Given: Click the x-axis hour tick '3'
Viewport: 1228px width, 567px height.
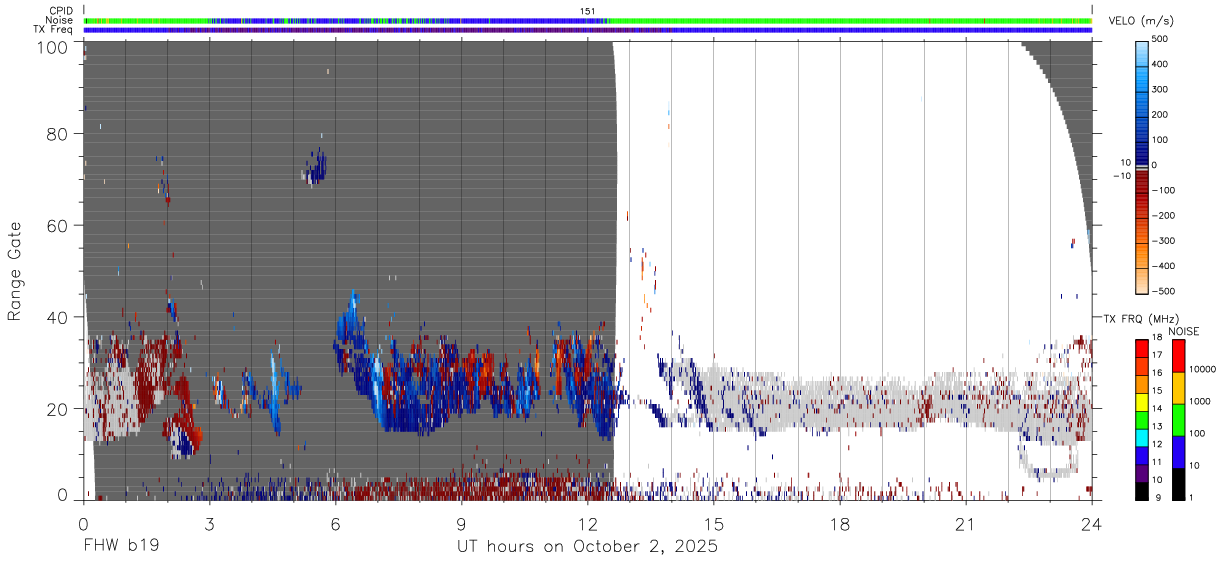Looking at the screenshot, I should pyautogui.click(x=209, y=524).
